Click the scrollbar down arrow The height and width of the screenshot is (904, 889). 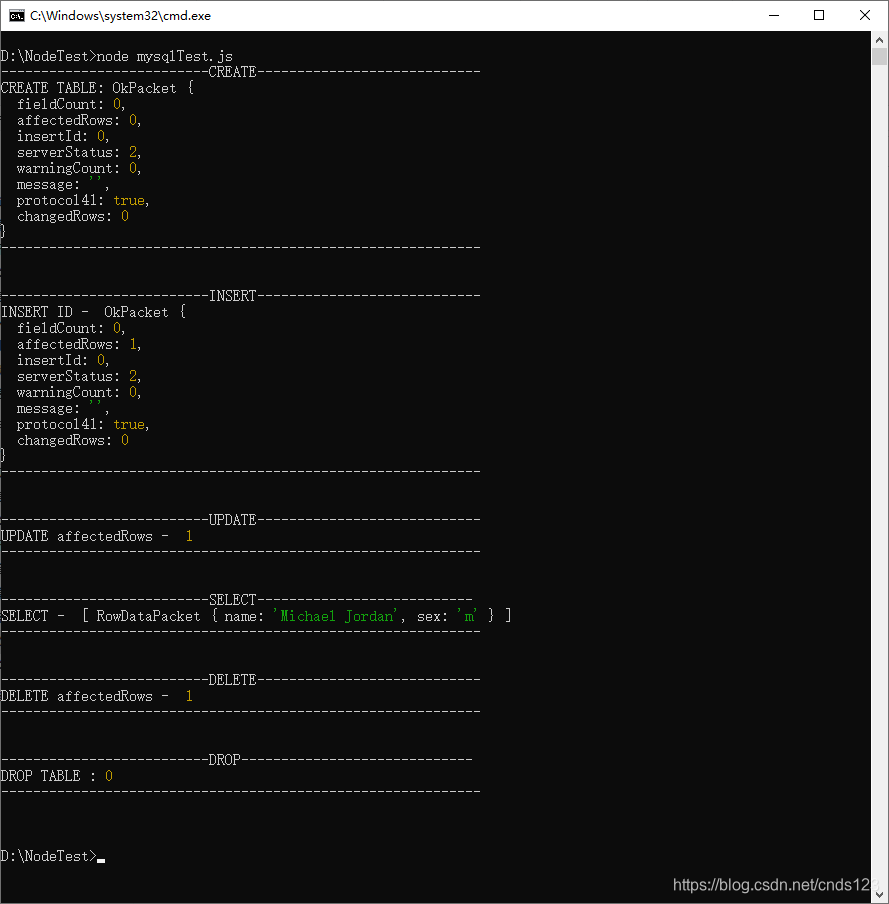pos(879,895)
